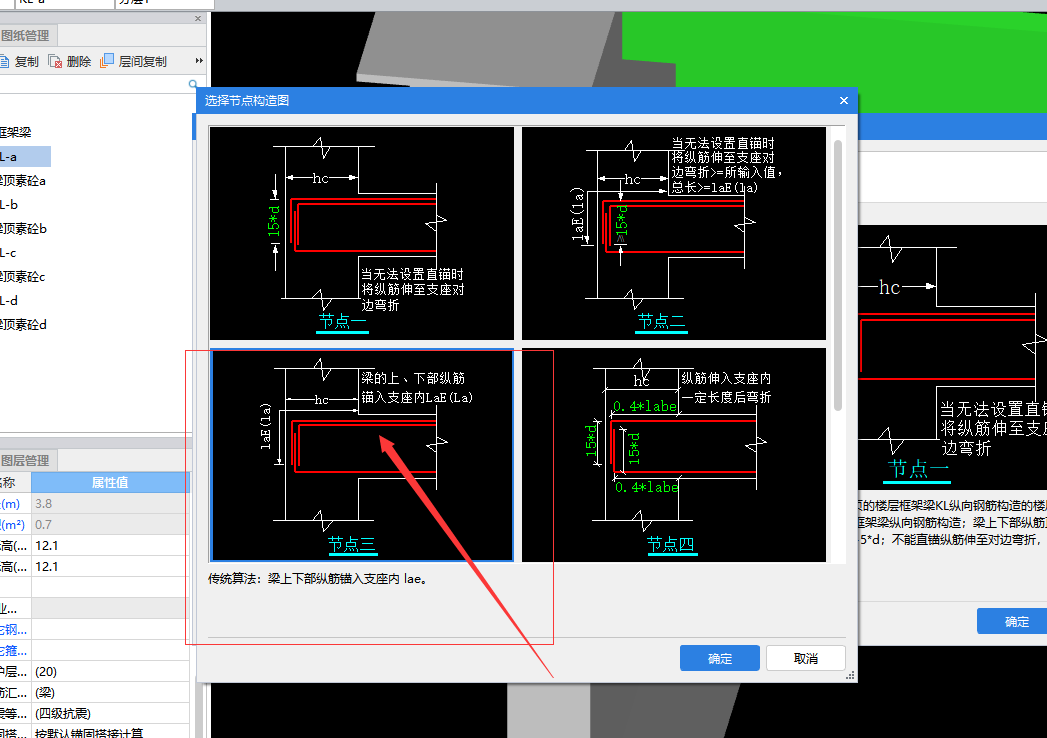1047x738 pixels.
Task: Select the 节点四 thumbnail in dialog
Action: coord(674,455)
